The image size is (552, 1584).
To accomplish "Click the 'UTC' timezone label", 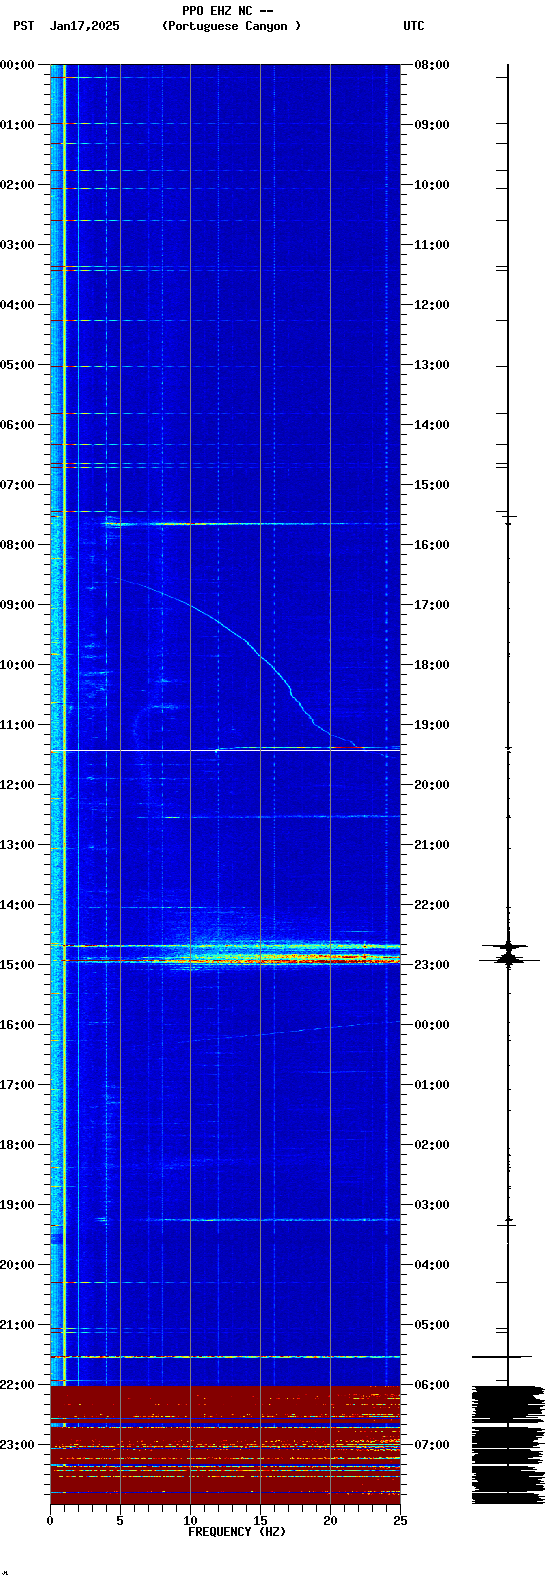I will 414,26.
